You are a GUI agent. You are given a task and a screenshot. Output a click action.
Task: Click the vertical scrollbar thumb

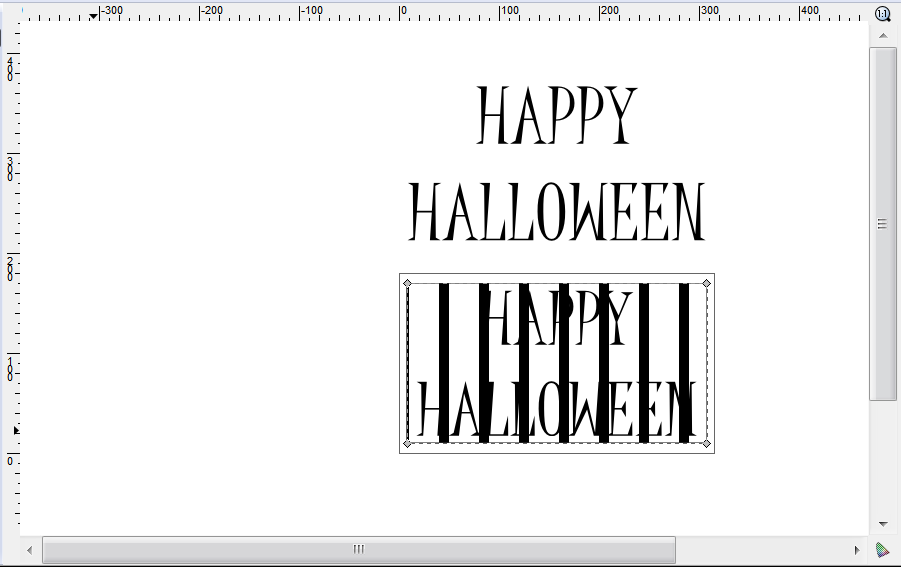[x=882, y=223]
